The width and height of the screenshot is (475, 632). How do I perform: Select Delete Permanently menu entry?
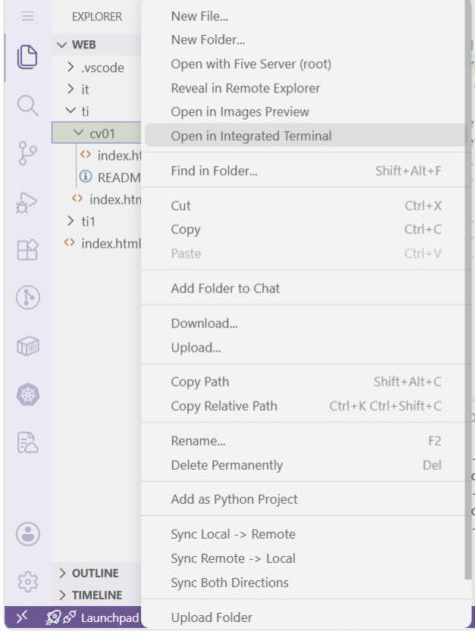(304, 465)
